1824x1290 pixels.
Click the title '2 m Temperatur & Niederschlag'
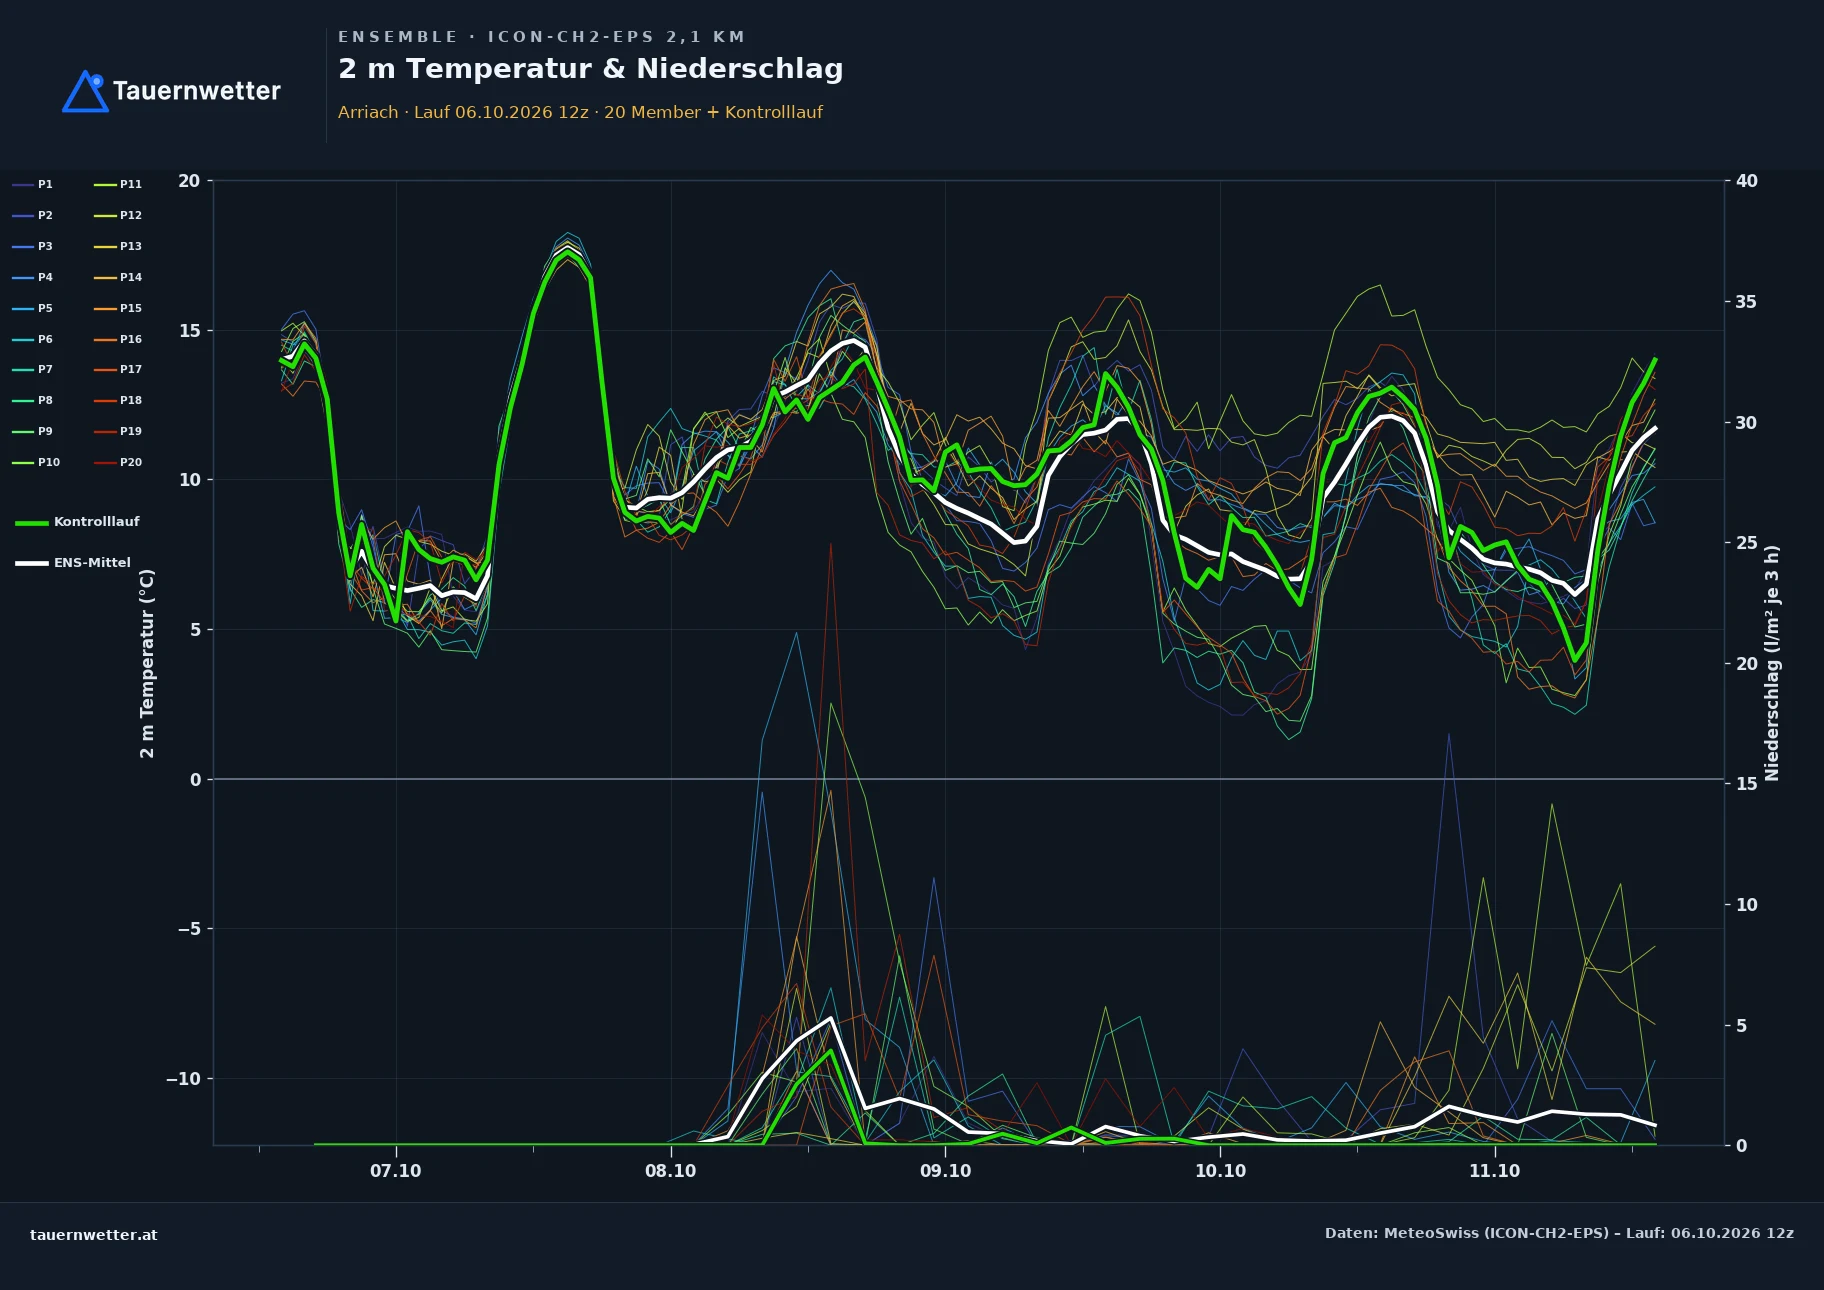coord(591,69)
